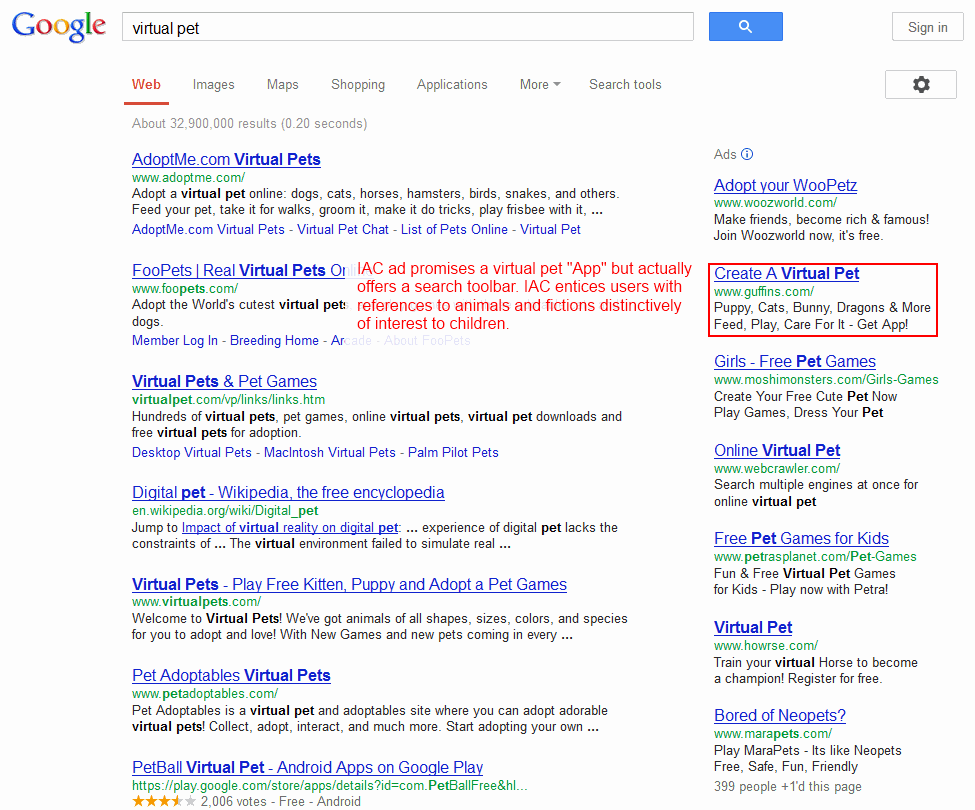Open the PetBall Virtual Pet Google Play result

pyautogui.click(x=307, y=767)
